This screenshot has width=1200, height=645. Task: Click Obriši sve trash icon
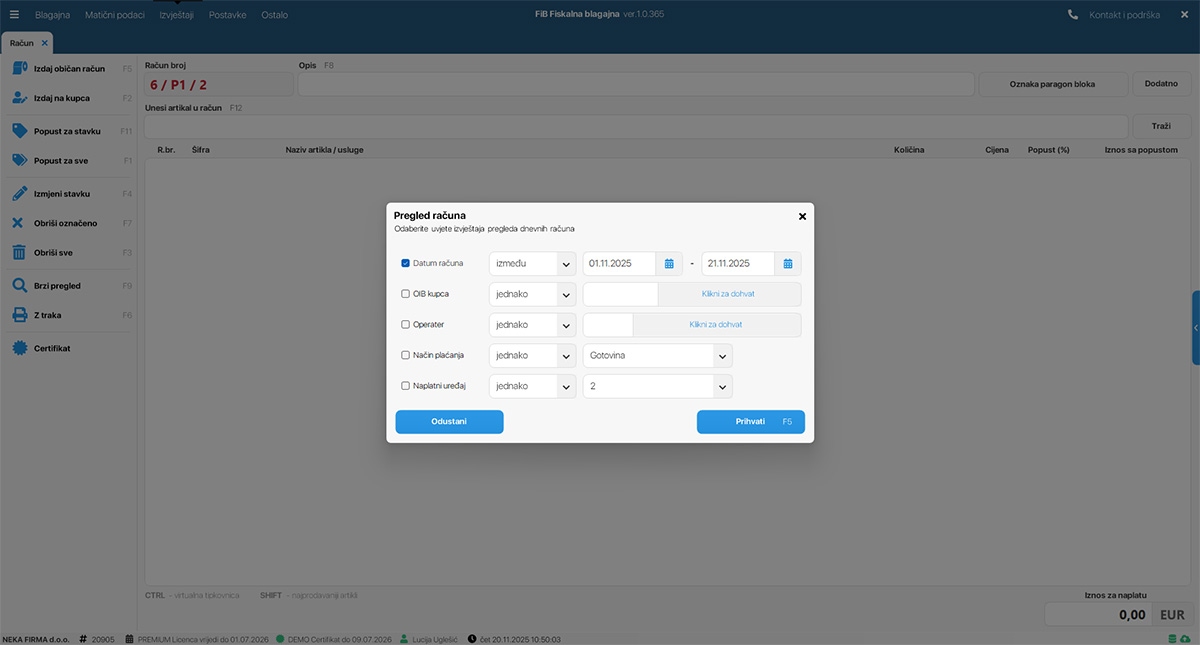click(x=19, y=253)
